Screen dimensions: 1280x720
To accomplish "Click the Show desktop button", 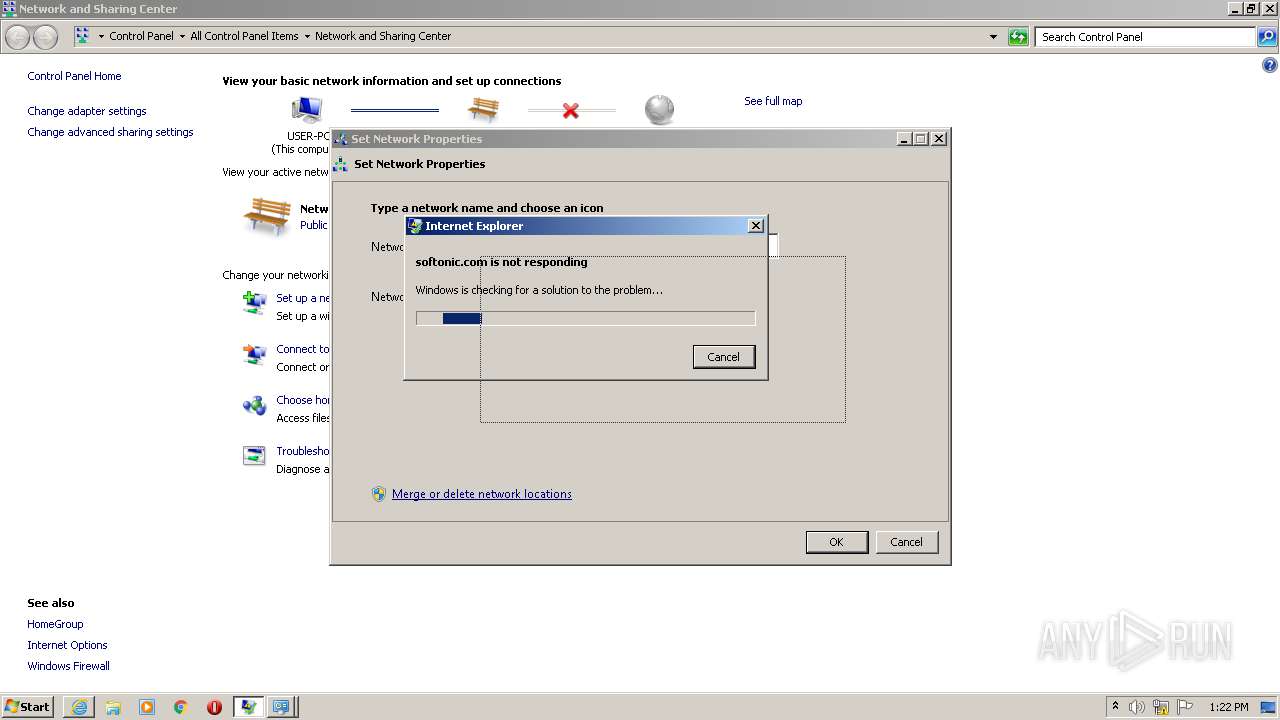I will pos(1270,707).
